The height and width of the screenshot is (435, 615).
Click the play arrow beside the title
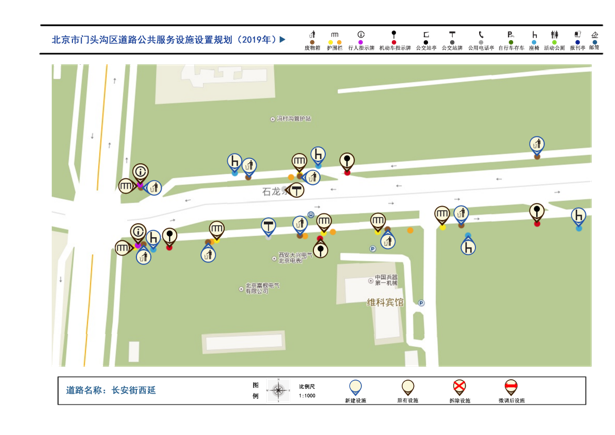point(282,40)
